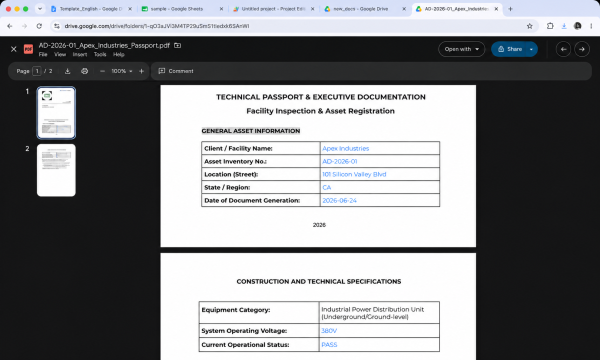Open the profile avatar
600x360 pixels.
coord(578,26)
